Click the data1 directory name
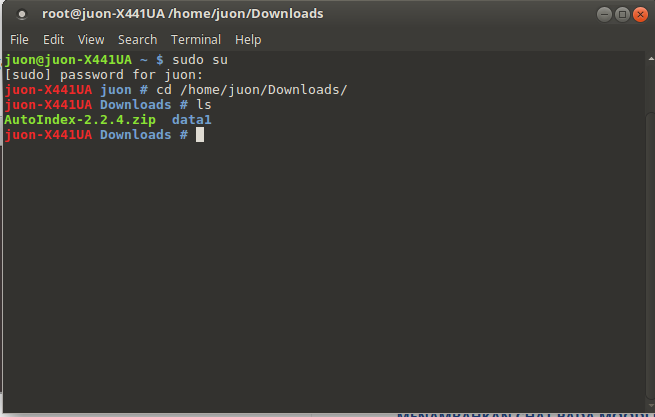This screenshot has height=417, width=655. pos(192,120)
